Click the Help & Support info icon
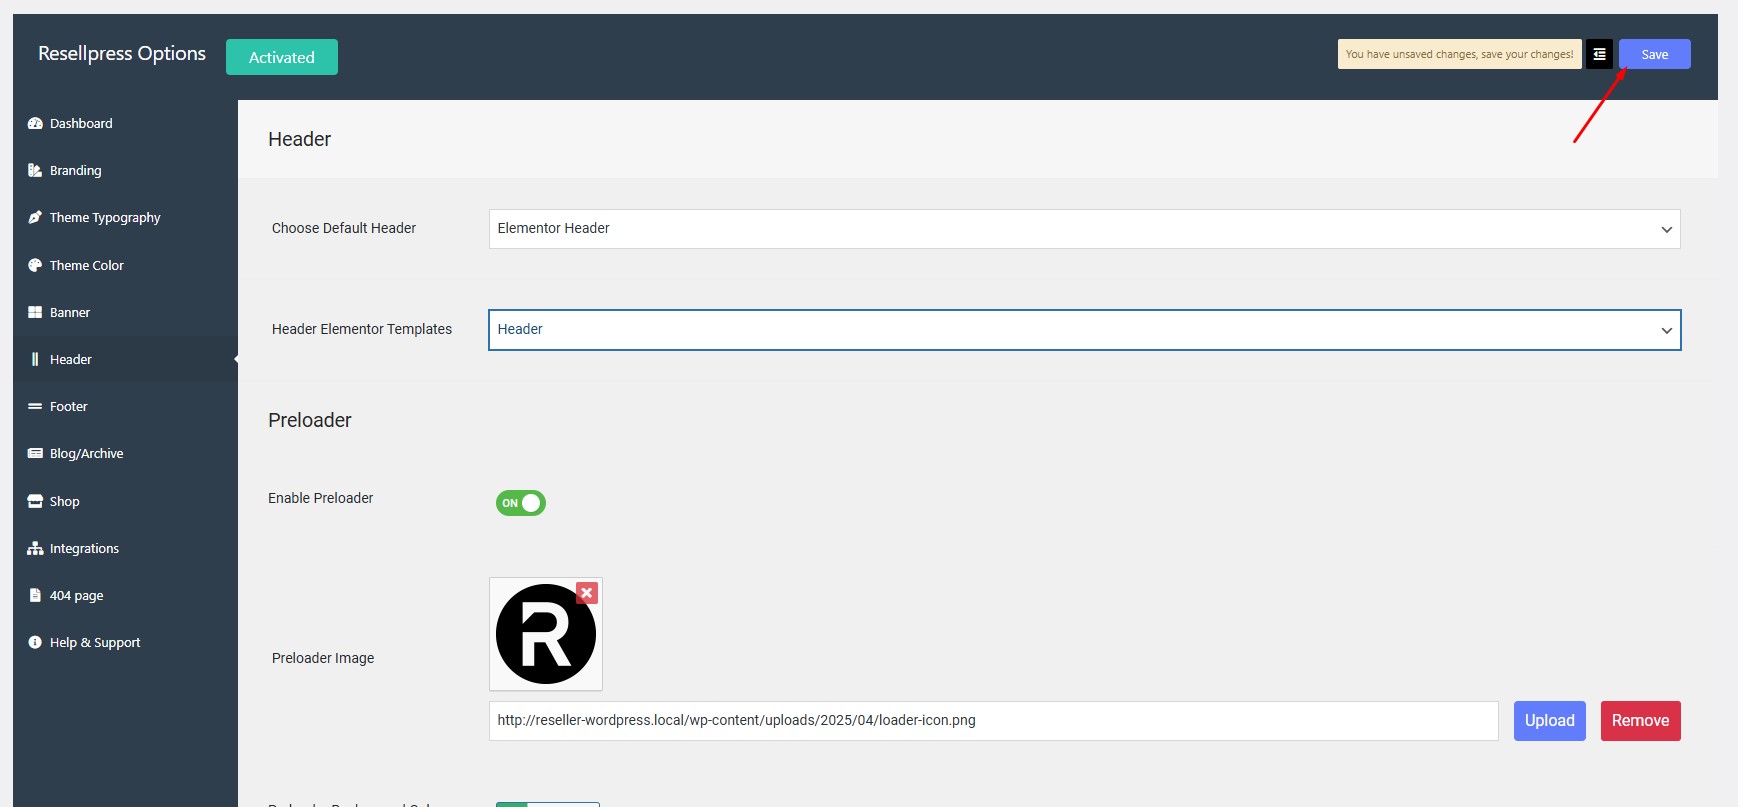 click(35, 643)
